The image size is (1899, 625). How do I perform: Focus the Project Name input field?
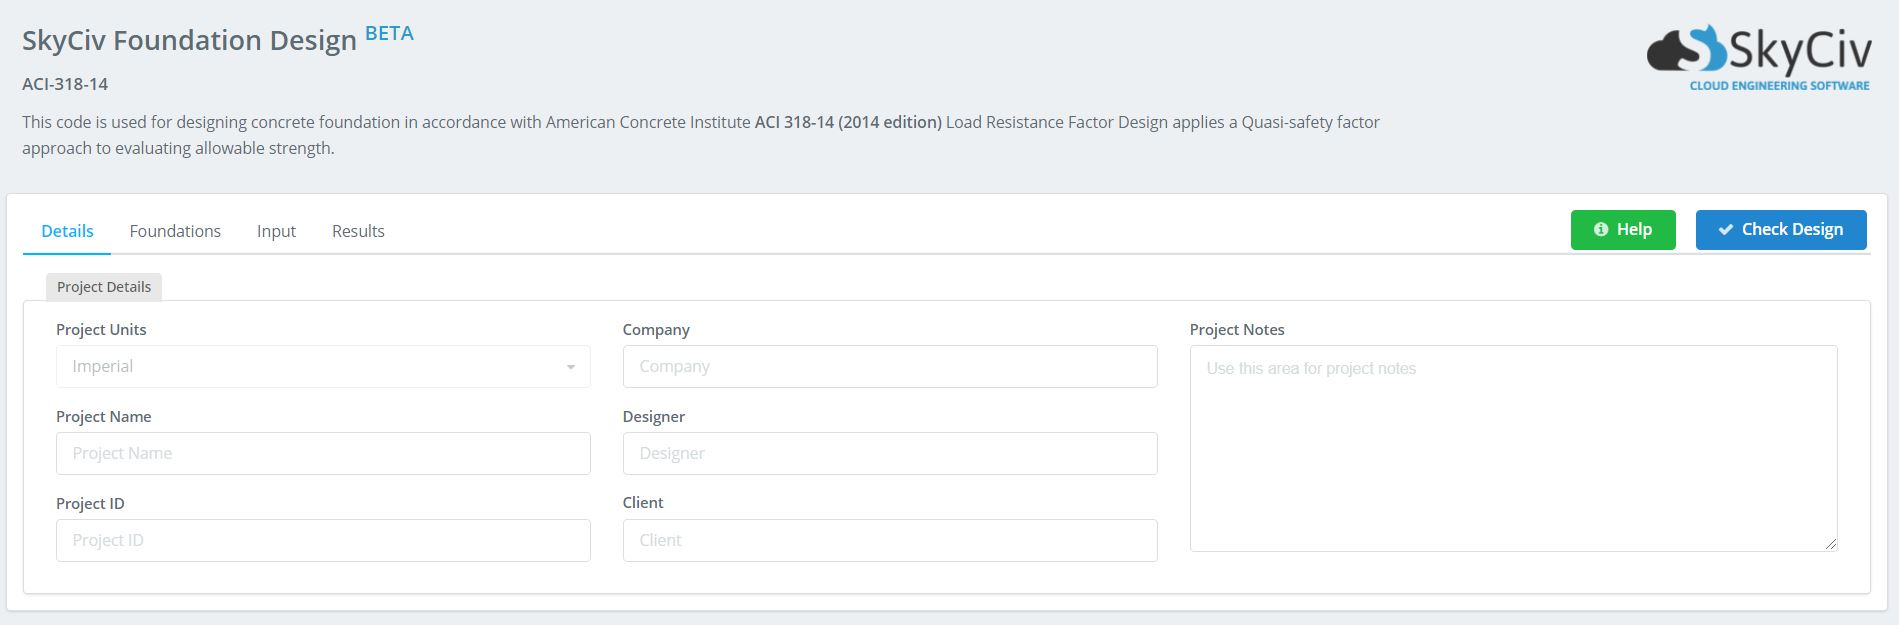323,454
